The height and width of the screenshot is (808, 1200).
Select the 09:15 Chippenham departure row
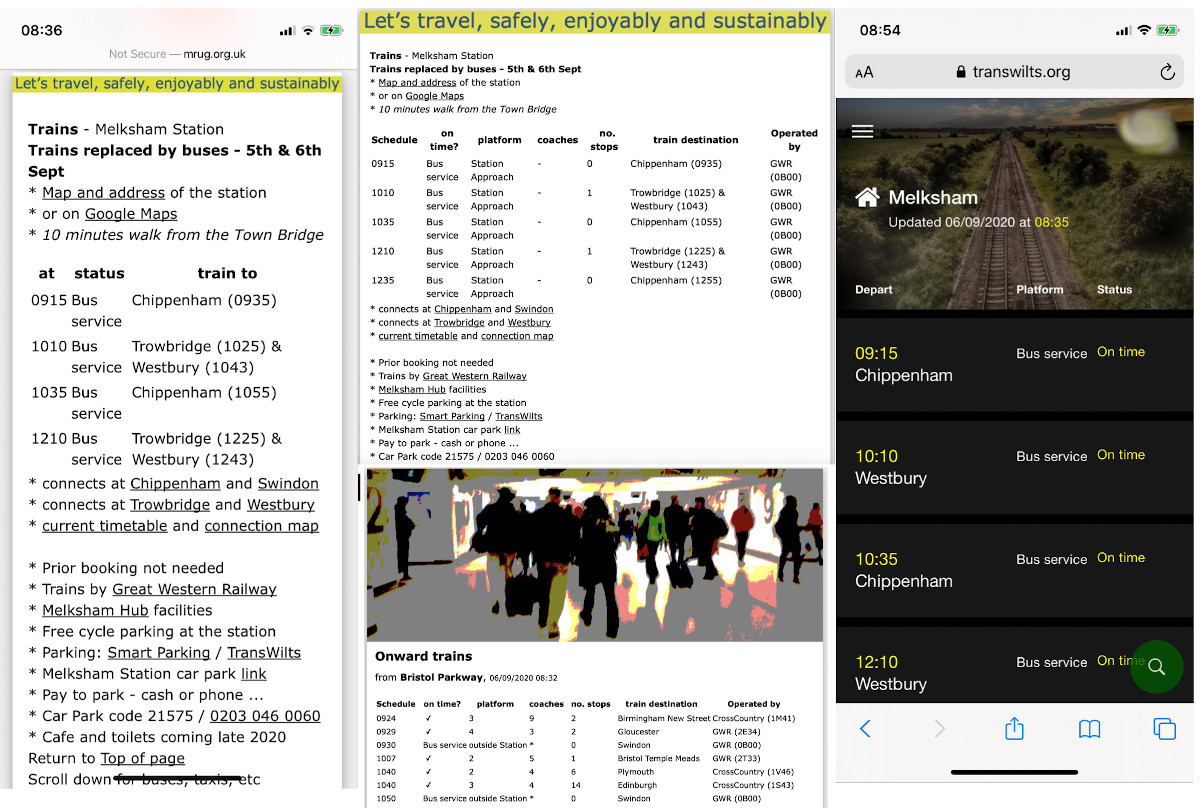(1014, 364)
